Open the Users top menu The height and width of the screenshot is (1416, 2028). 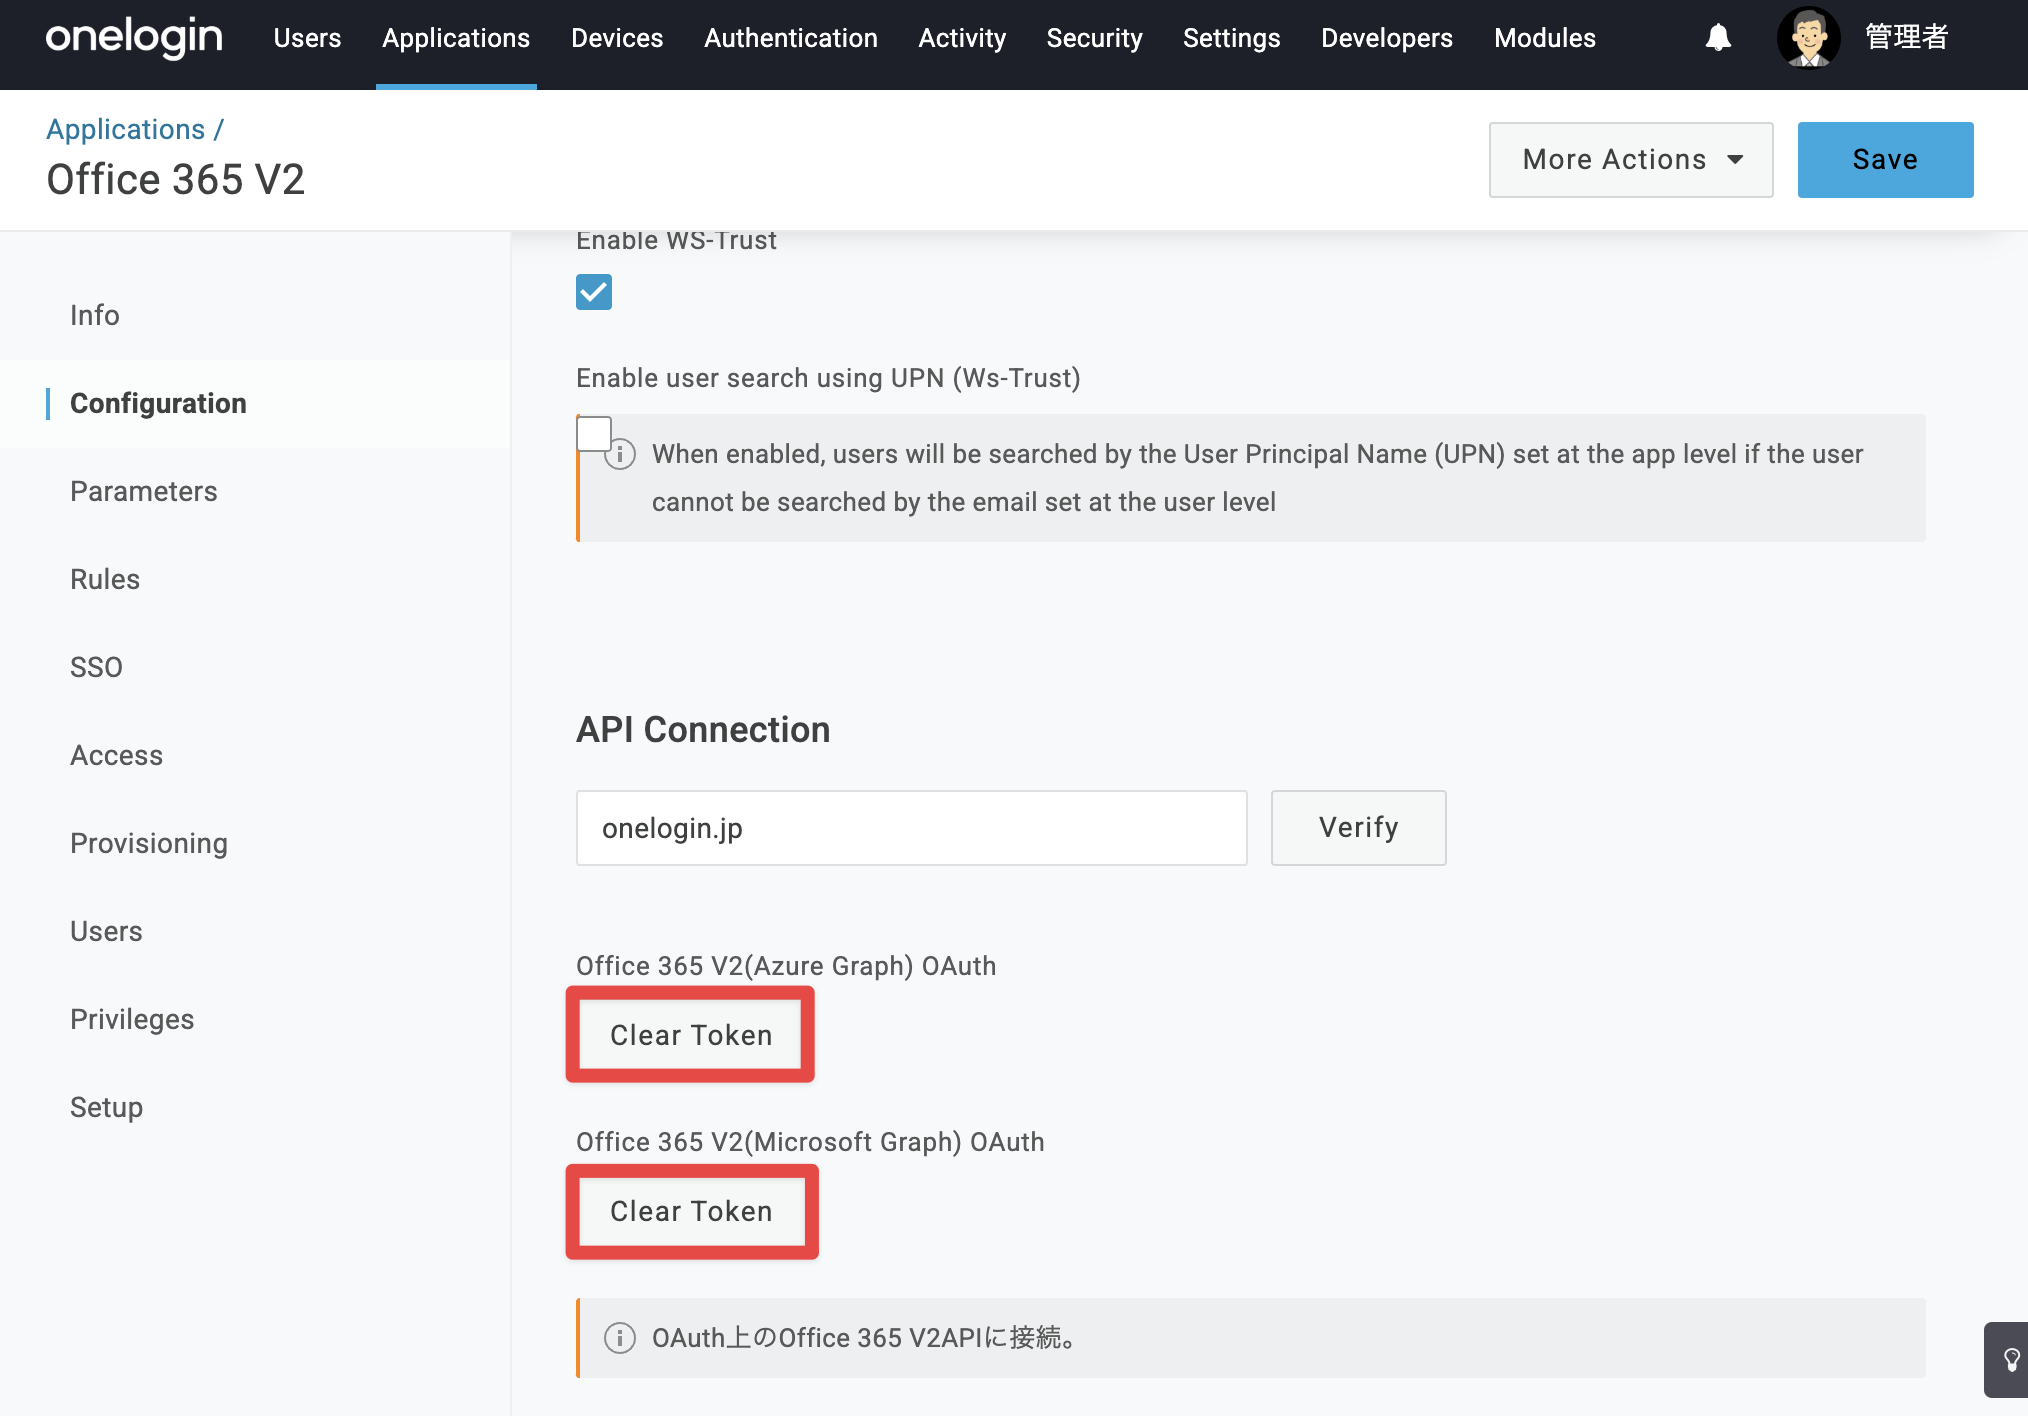tap(307, 38)
